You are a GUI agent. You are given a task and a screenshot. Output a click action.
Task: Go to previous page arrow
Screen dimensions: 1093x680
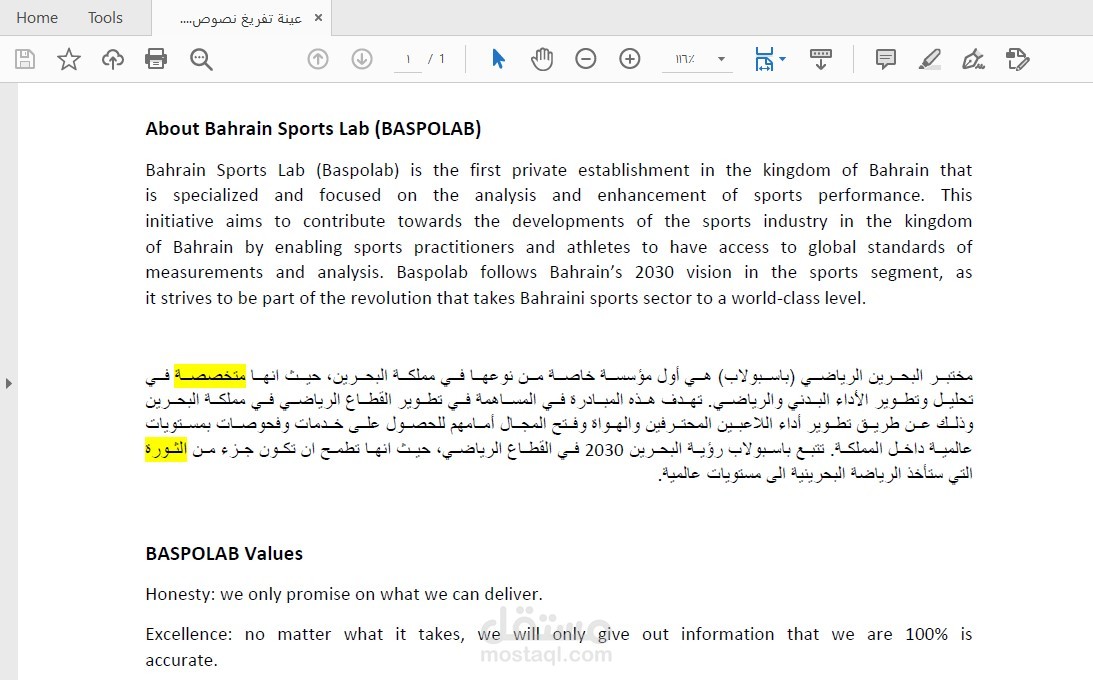coord(318,59)
